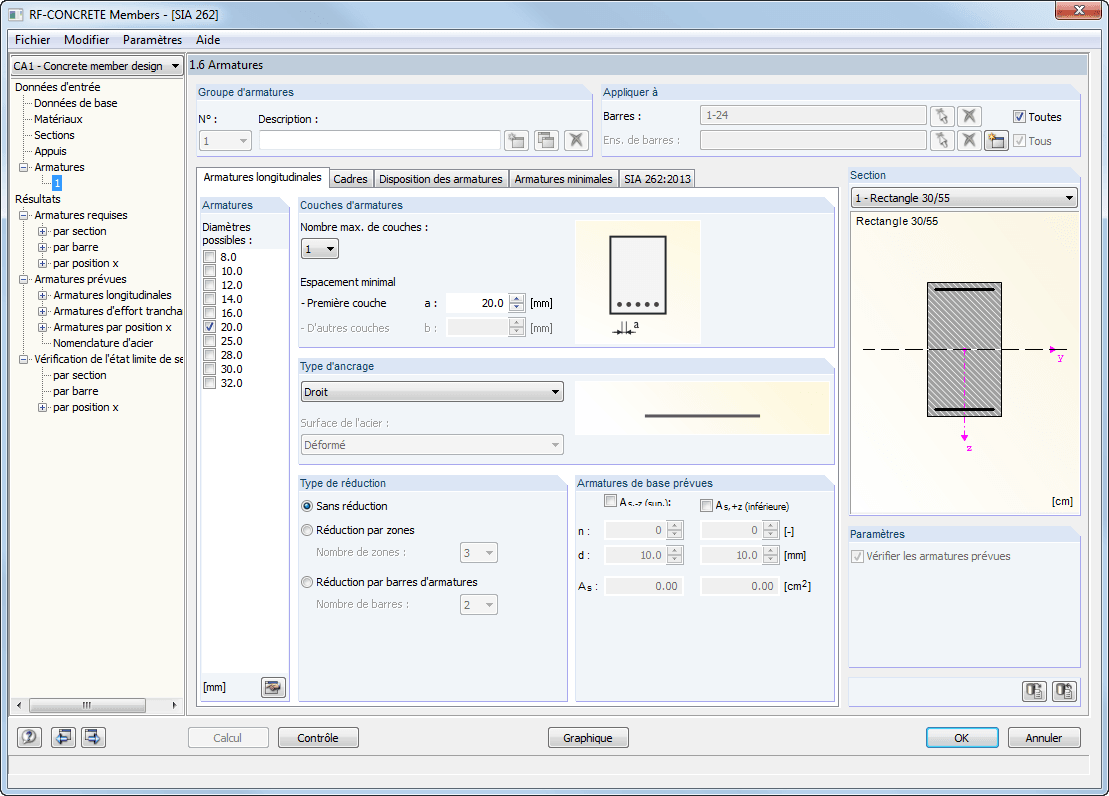Select the reinforcement group 1 tree item
This screenshot has width=1109, height=796.
57,183
